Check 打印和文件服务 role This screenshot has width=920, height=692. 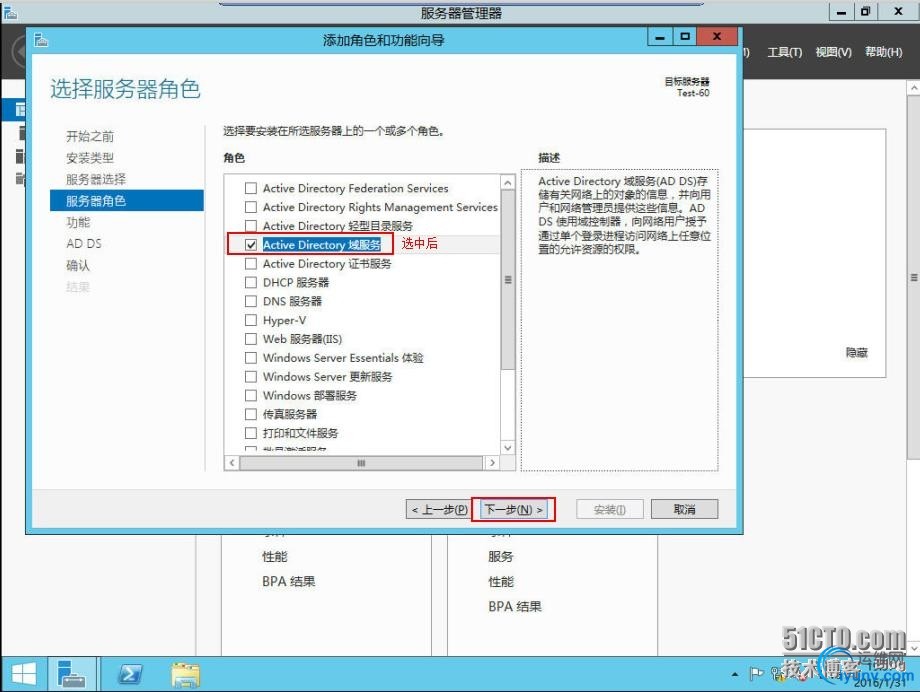tap(251, 433)
